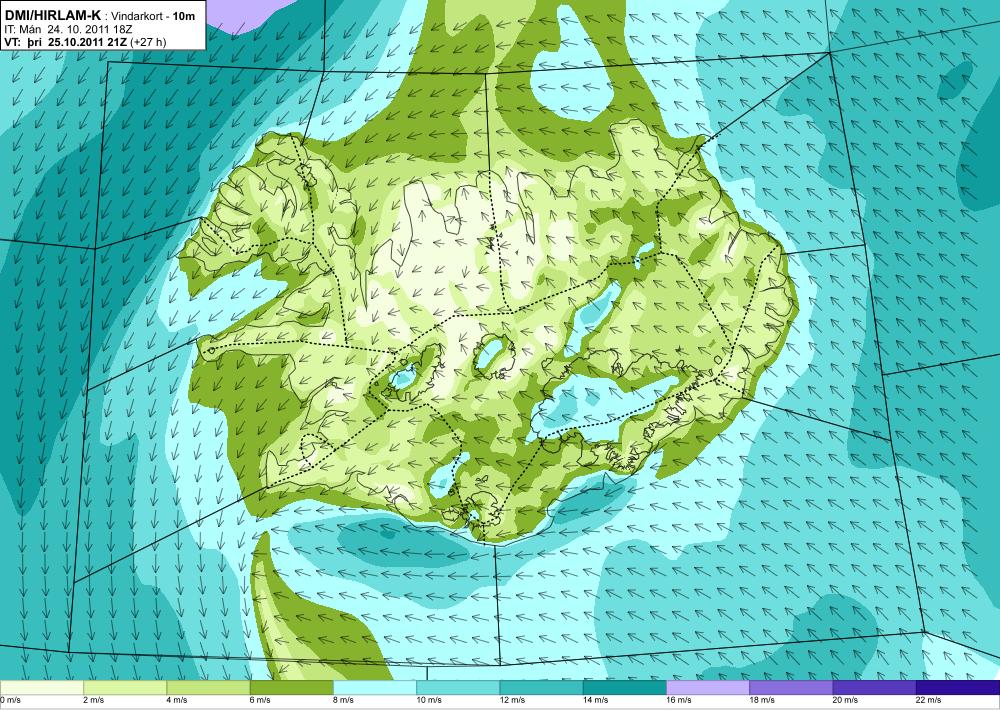The width and height of the screenshot is (1000, 710).
Task: Click legend swatch between 6 m/s and 8 m/s
Action: click(291, 688)
